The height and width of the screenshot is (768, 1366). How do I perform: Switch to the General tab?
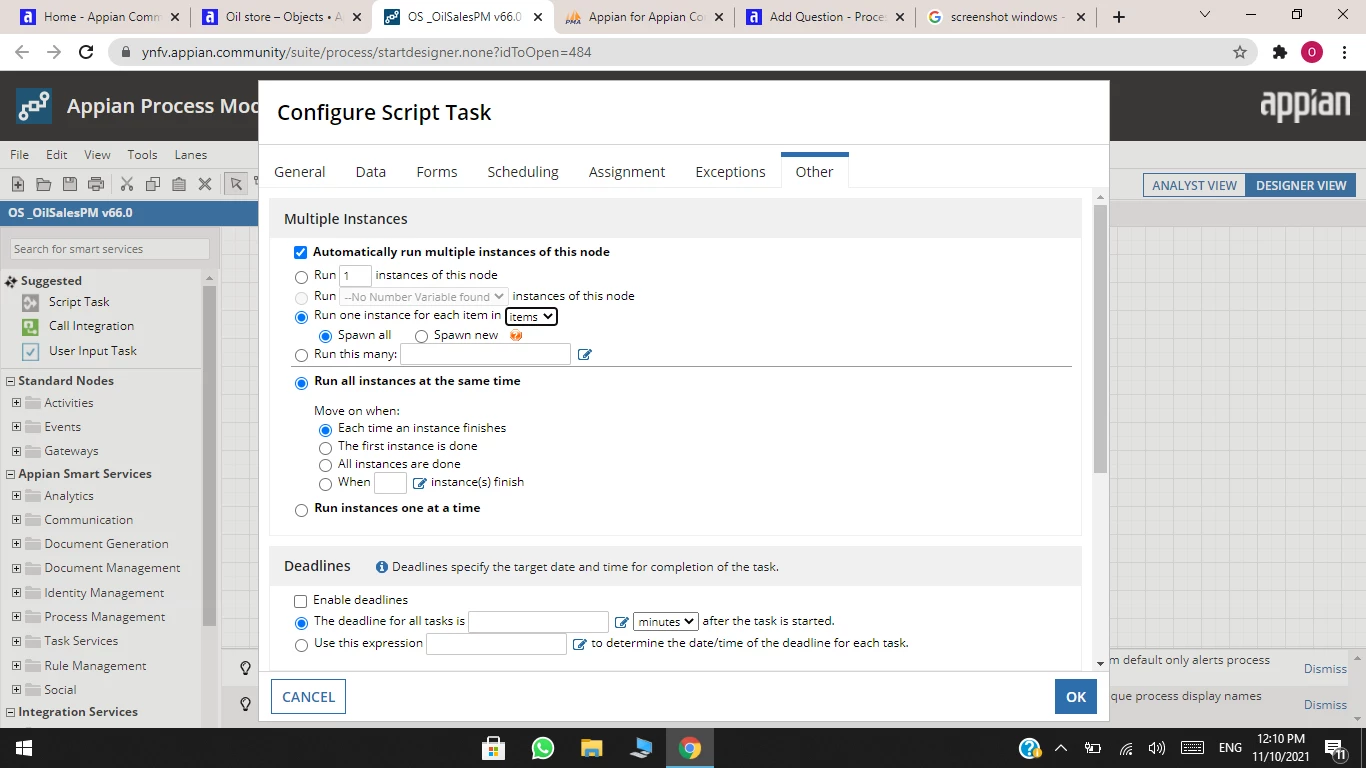(x=300, y=172)
